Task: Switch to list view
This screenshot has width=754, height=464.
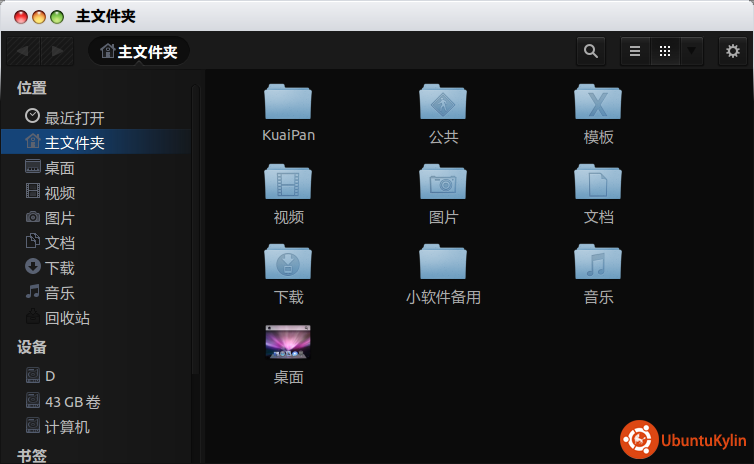Action: pos(635,51)
